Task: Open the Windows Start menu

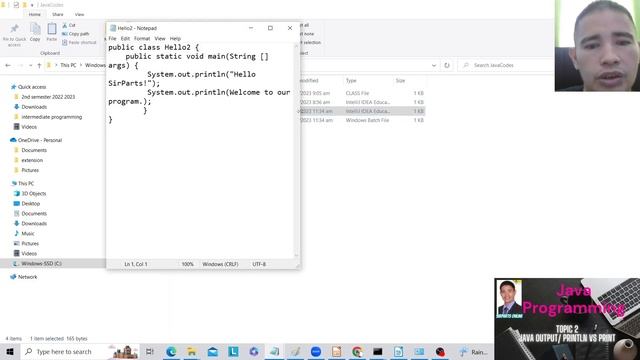Action: tap(10, 351)
